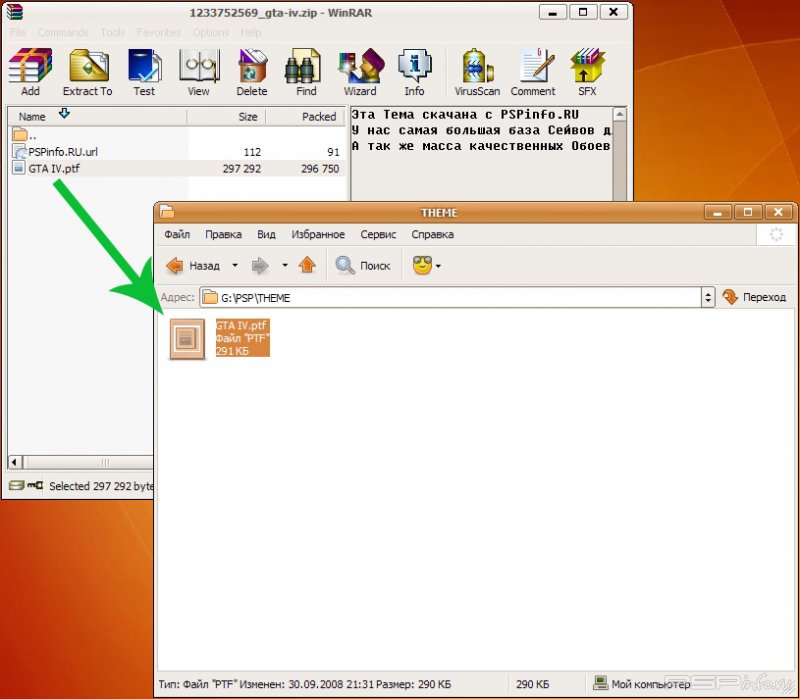Screen dimensions: 800x699
Task: Open the Сервис menu
Action: point(378,234)
